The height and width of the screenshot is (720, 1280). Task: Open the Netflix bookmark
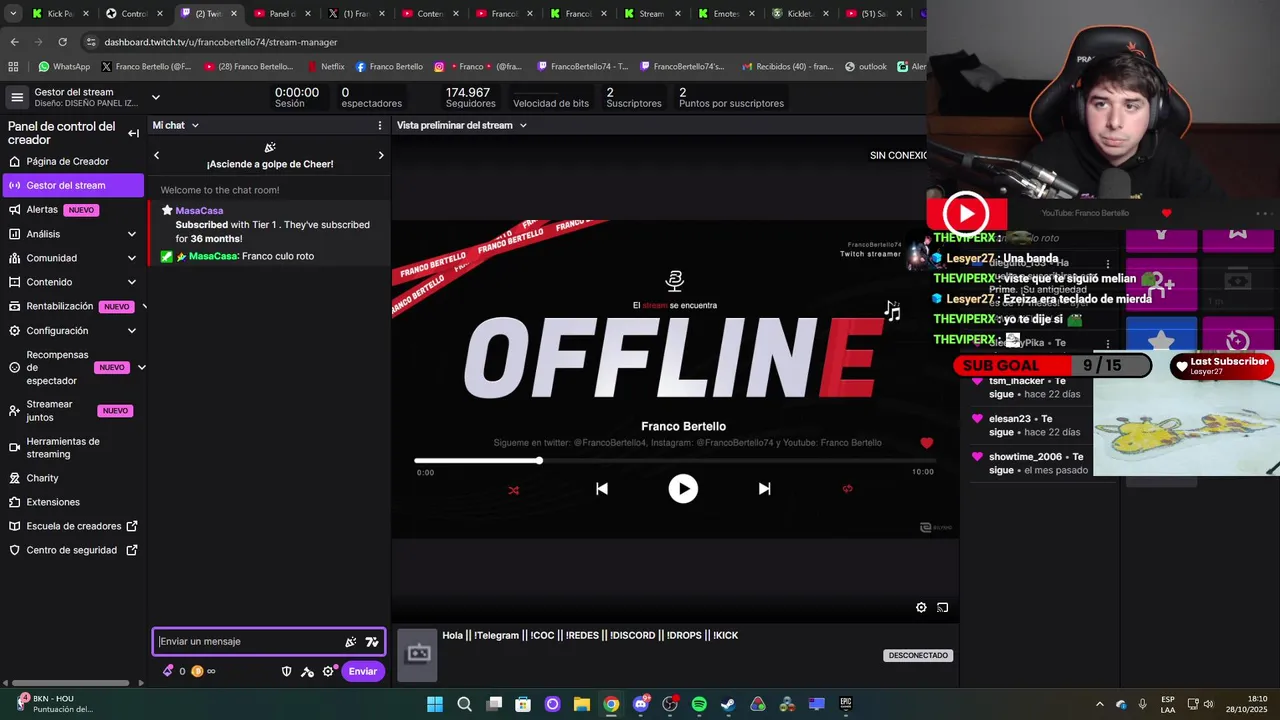[325, 67]
